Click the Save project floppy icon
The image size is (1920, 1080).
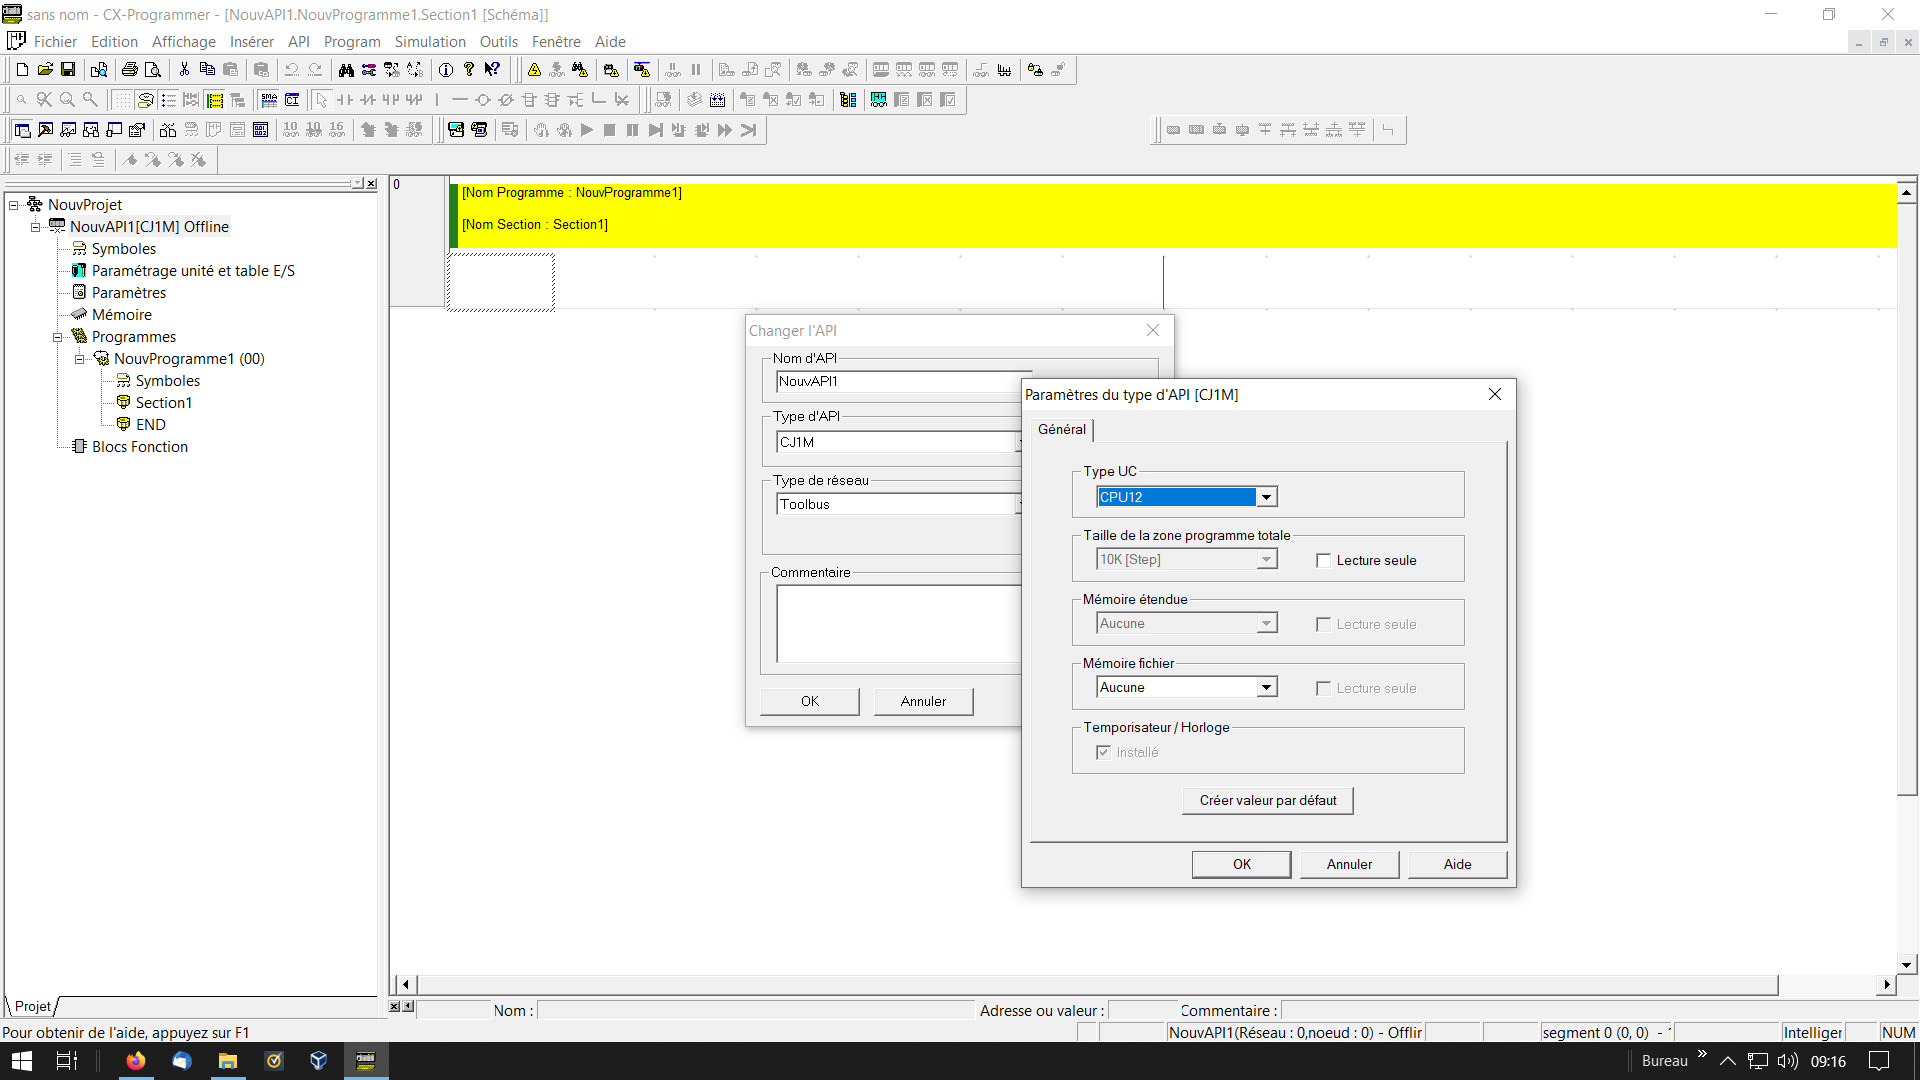68,70
